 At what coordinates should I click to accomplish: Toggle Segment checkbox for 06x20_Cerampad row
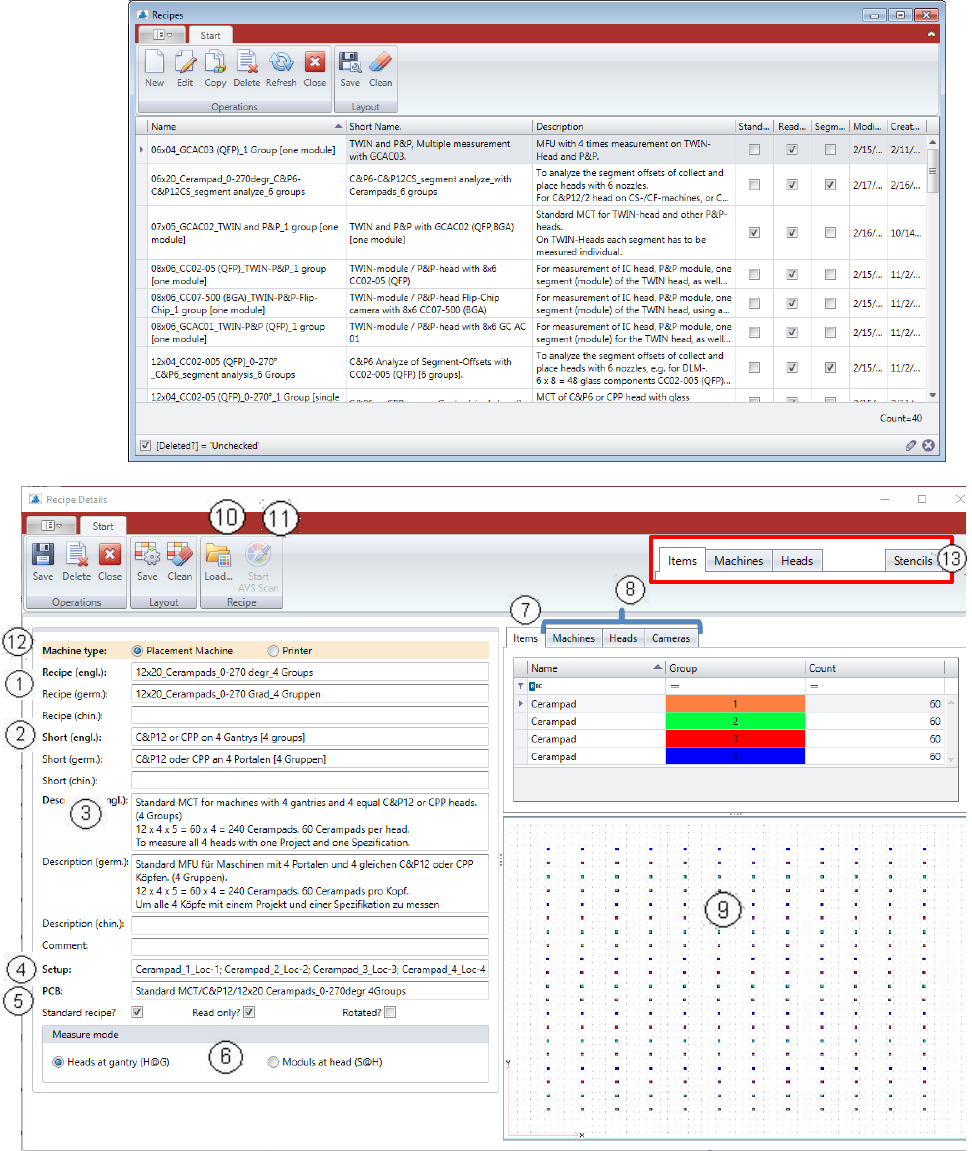(830, 185)
